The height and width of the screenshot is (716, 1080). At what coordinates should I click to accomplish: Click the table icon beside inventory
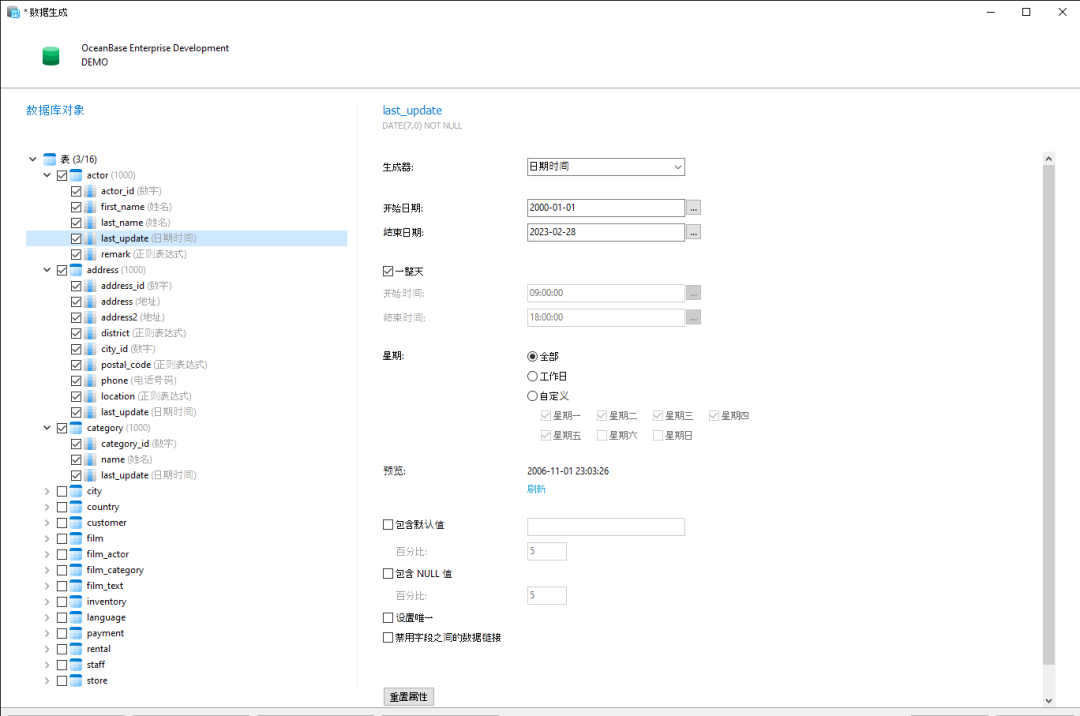tap(76, 602)
